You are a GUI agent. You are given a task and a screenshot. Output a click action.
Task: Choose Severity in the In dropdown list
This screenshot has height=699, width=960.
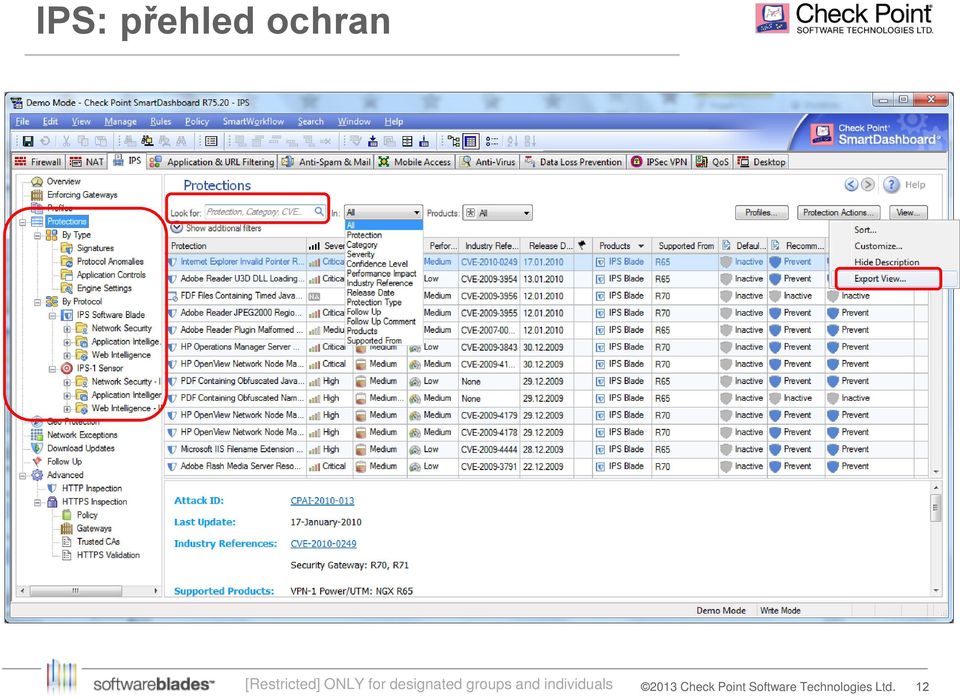(x=361, y=254)
